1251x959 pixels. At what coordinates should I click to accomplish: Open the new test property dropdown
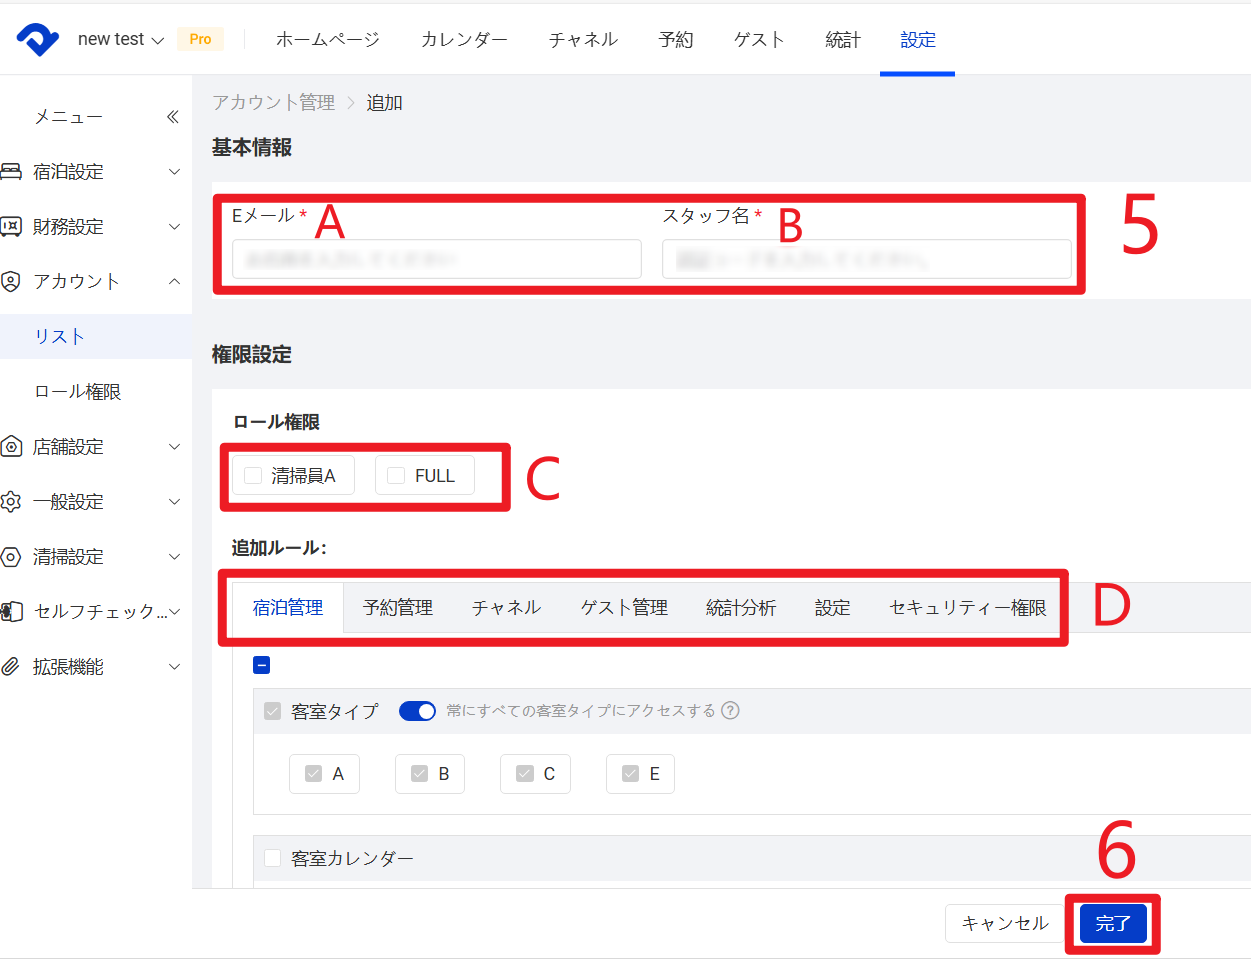tap(121, 40)
